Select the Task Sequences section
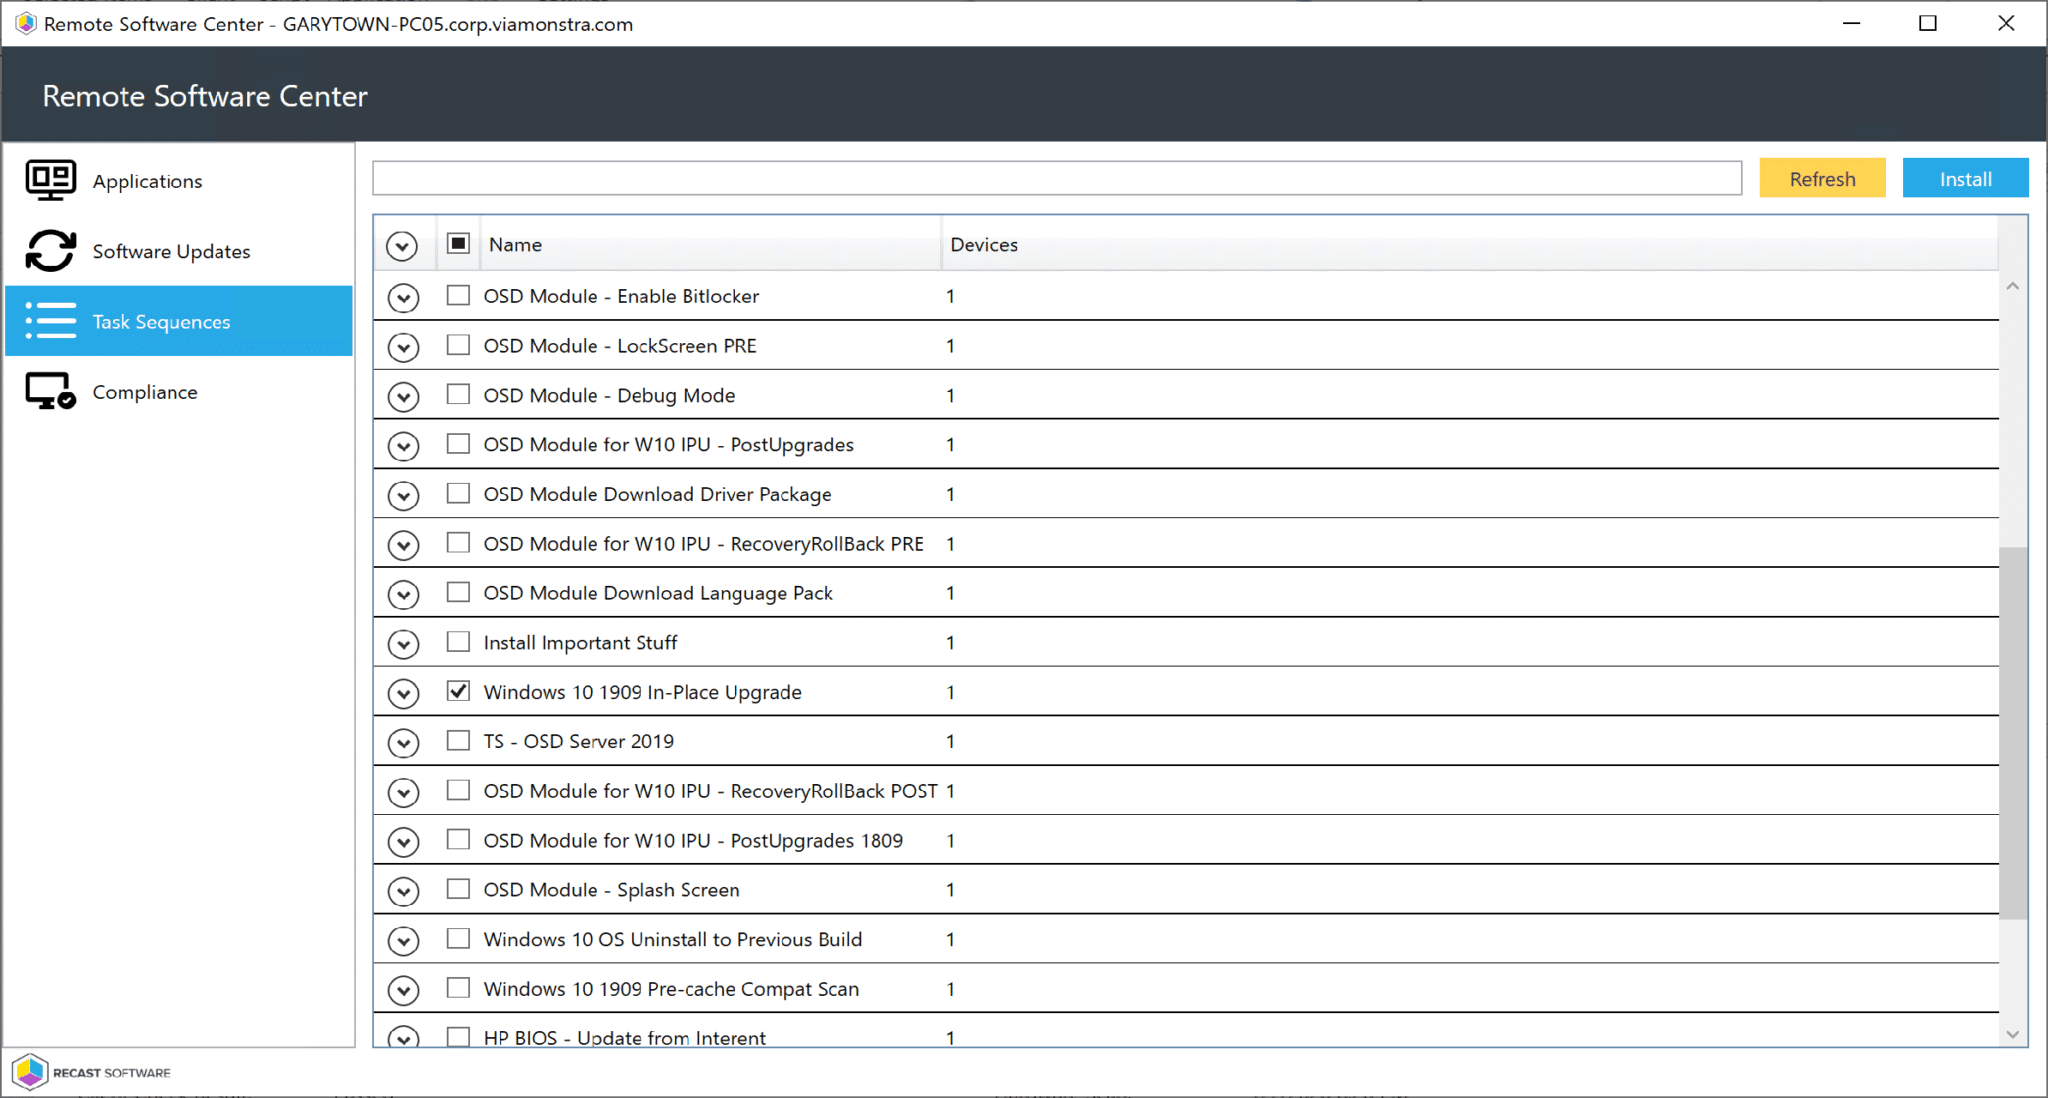Viewport: 2048px width, 1098px height. pyautogui.click(x=179, y=321)
